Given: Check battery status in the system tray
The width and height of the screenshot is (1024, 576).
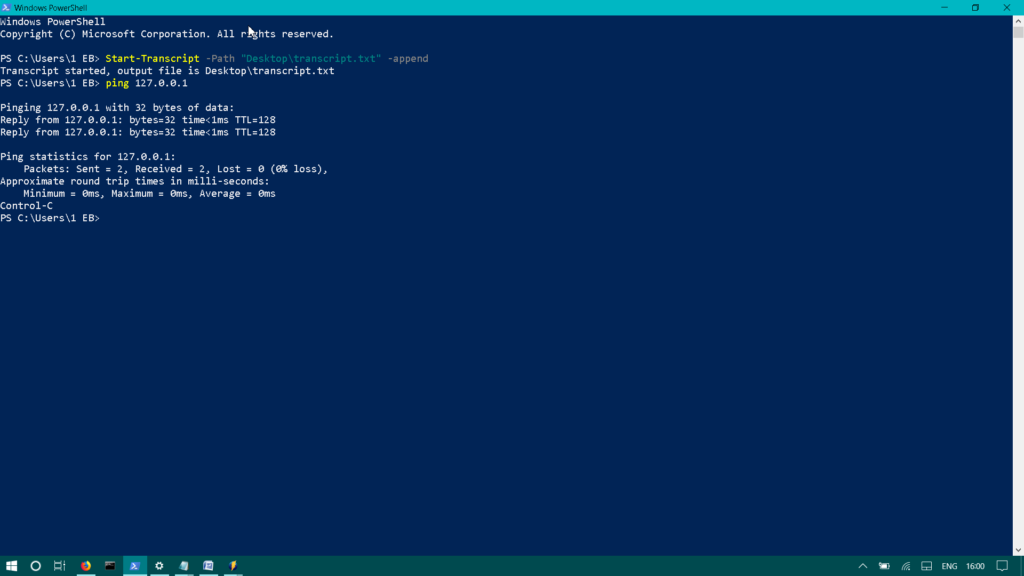Looking at the screenshot, I should tap(882, 565).
